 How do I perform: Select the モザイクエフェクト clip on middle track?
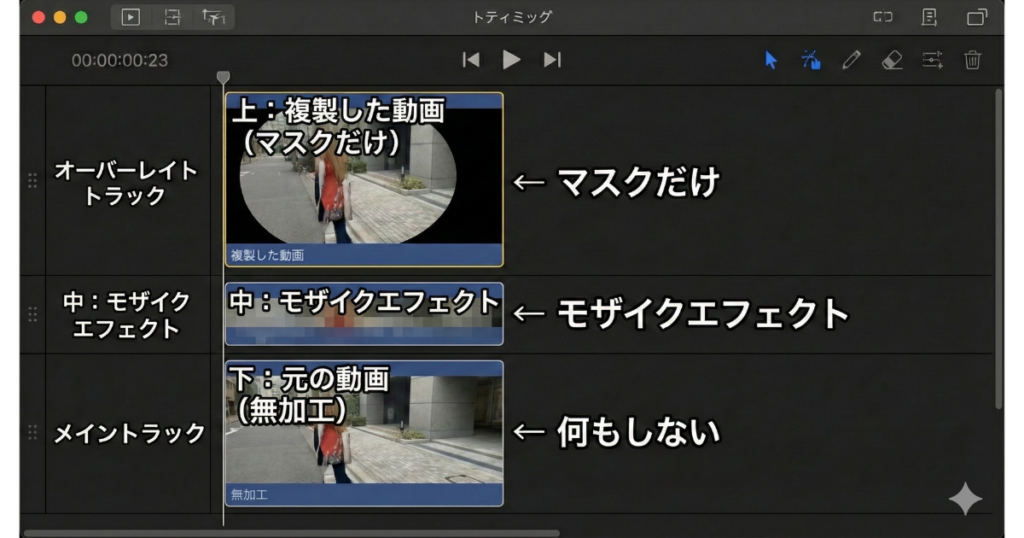coord(364,314)
